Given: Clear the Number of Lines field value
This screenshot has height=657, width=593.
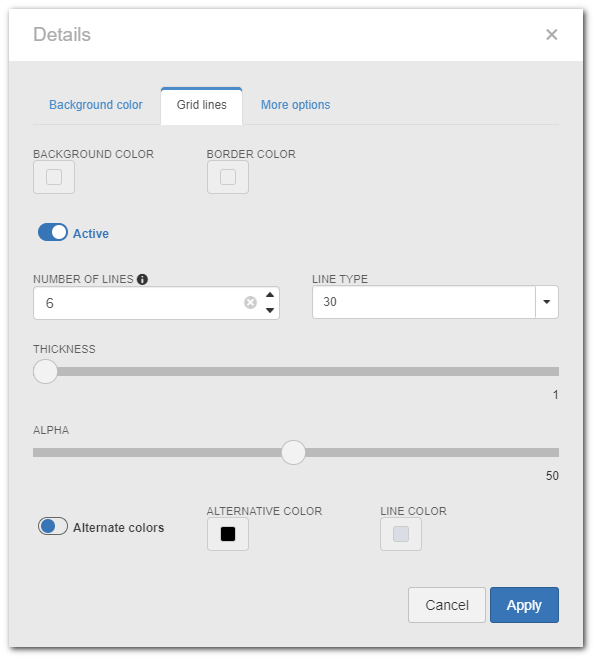Looking at the screenshot, I should tap(250, 303).
